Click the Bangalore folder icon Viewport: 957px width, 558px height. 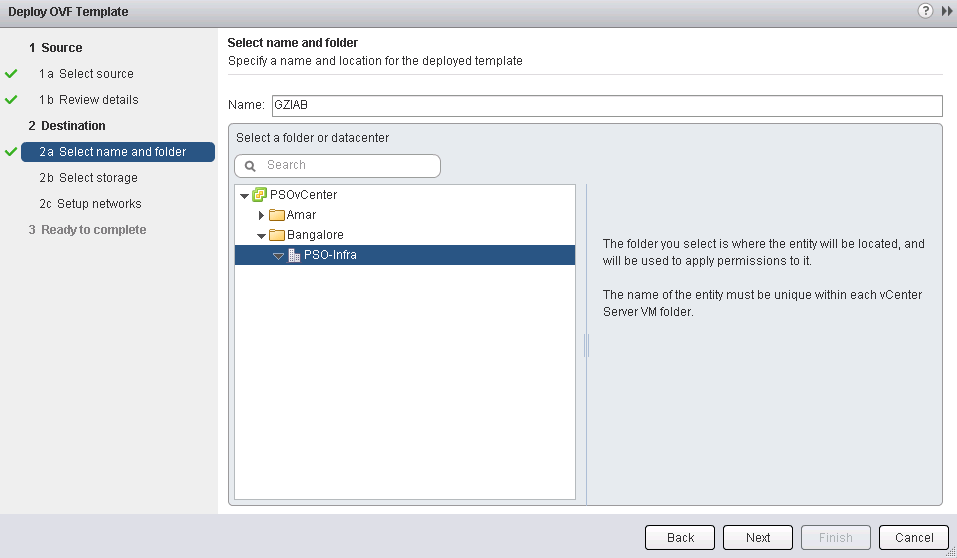(277, 235)
